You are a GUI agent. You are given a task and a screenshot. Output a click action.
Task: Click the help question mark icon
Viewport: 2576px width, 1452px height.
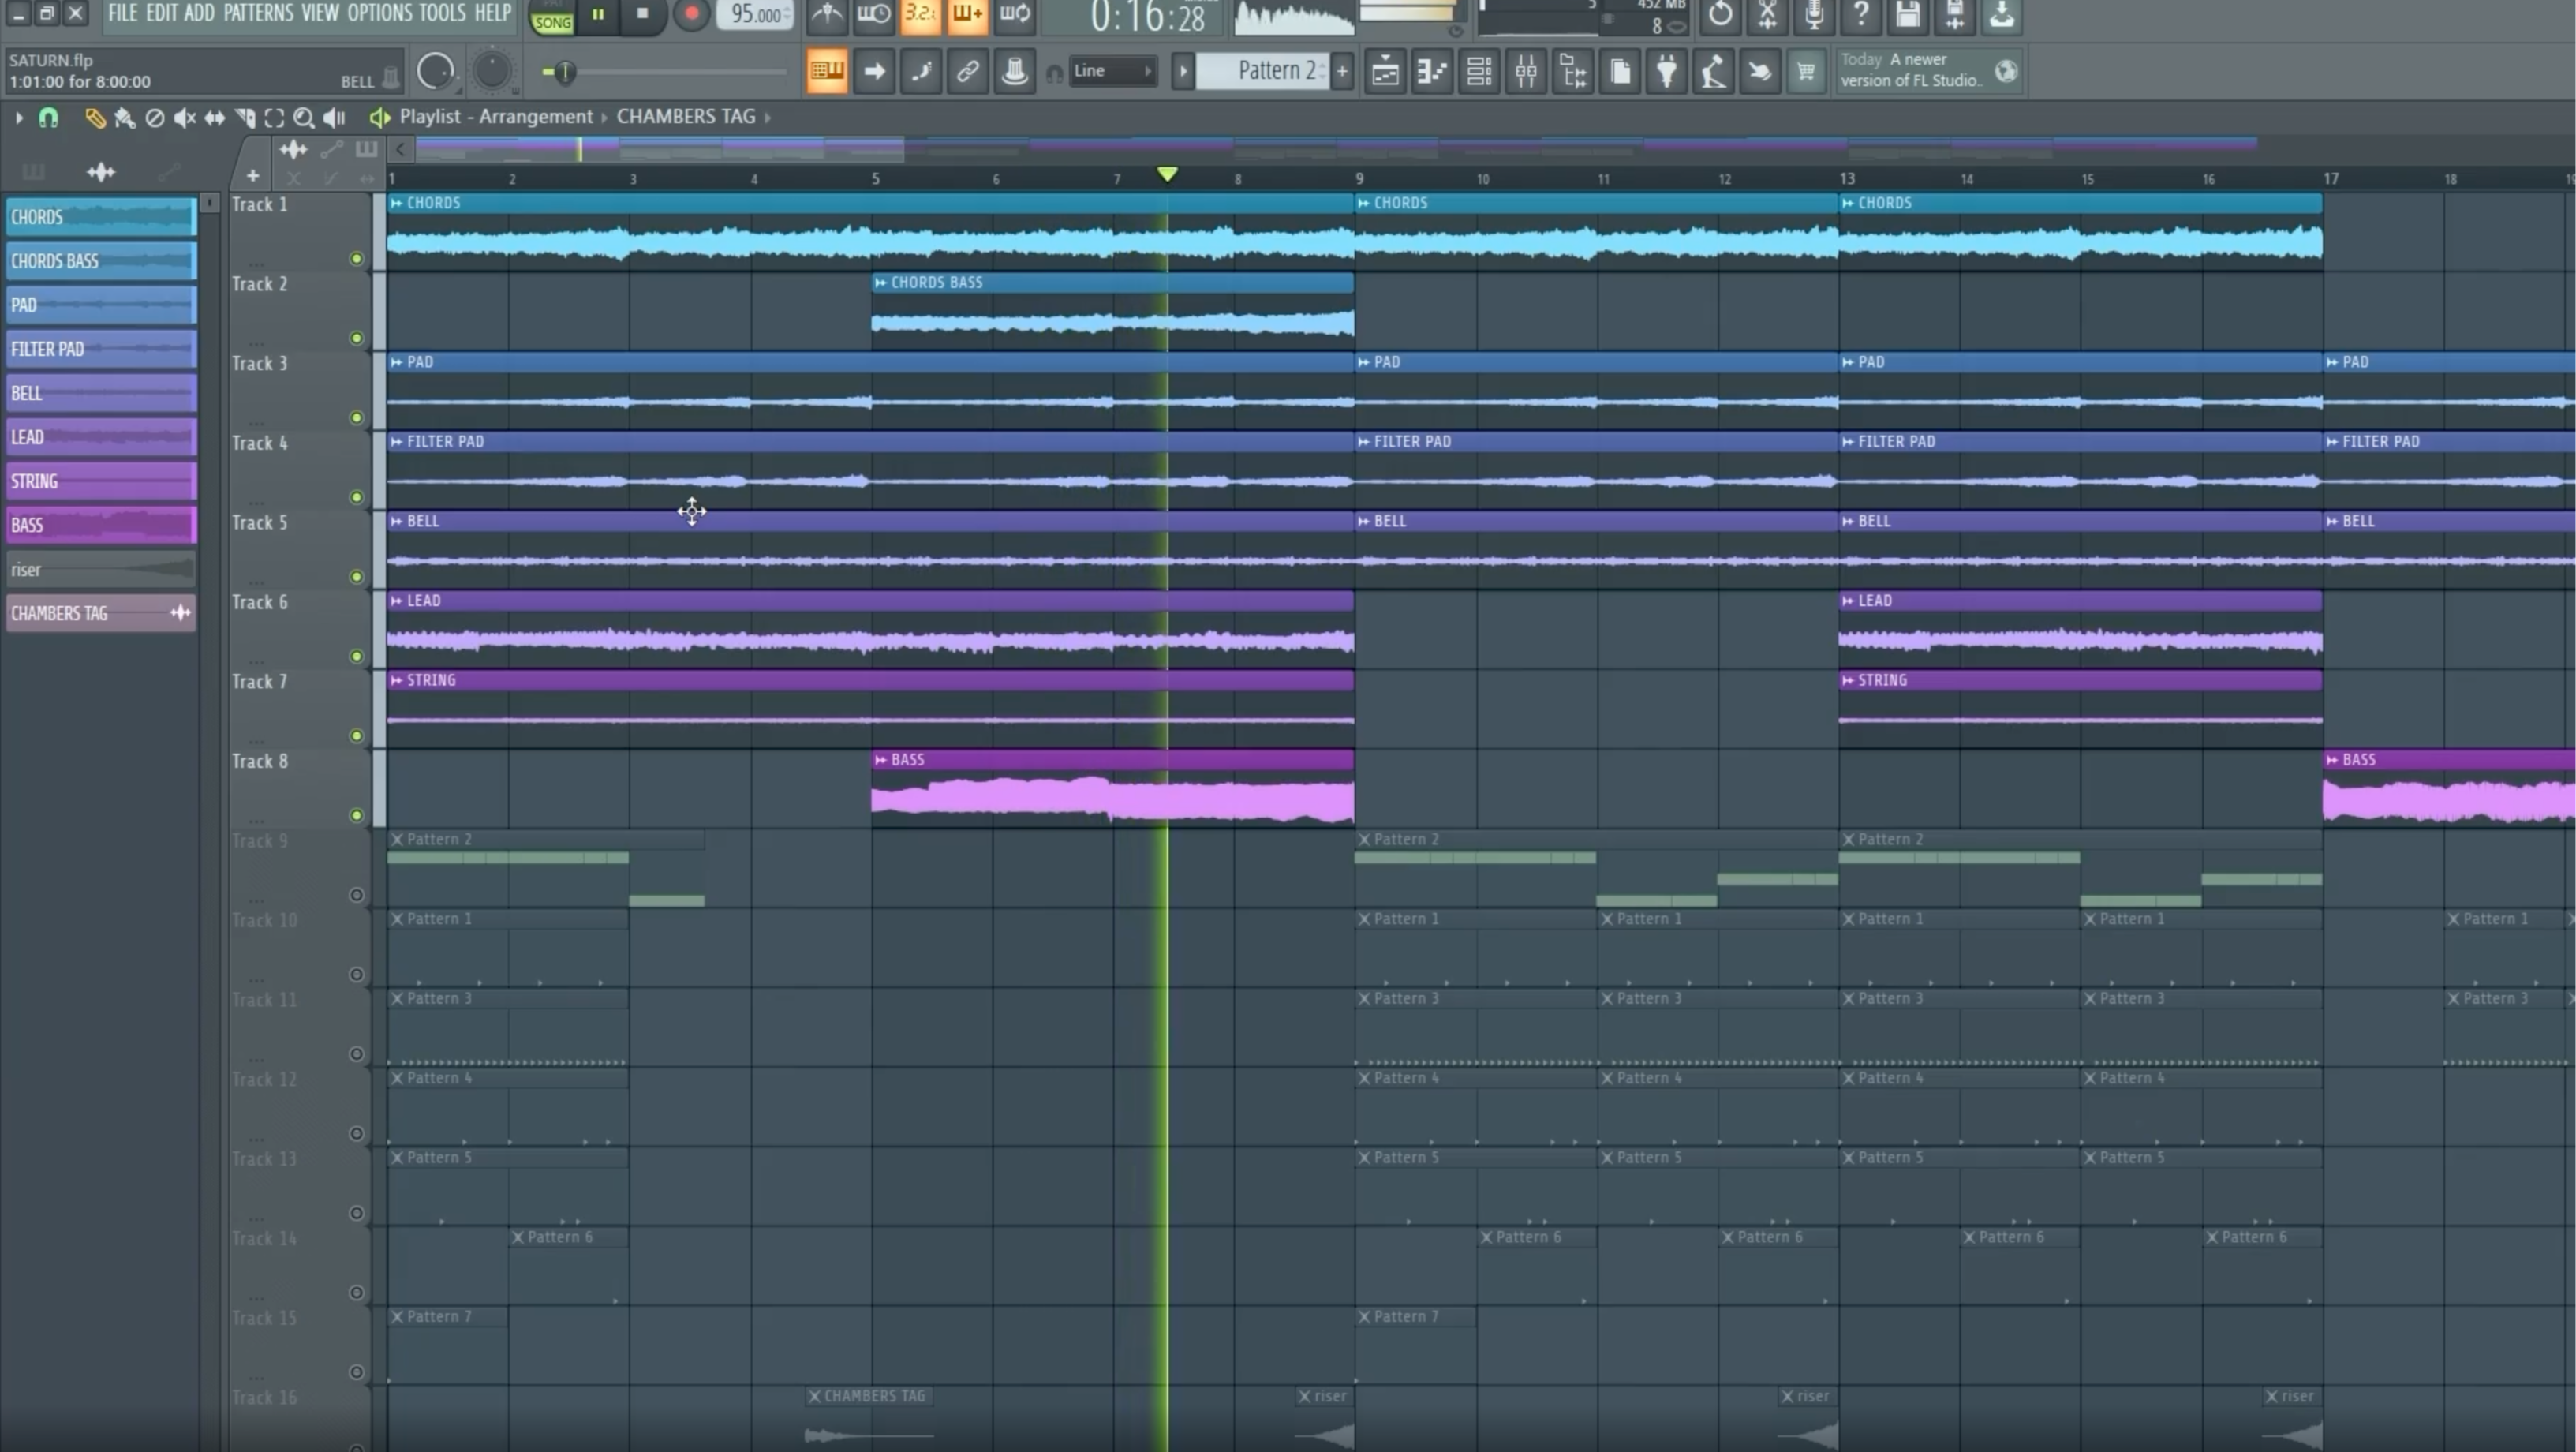[x=1861, y=14]
